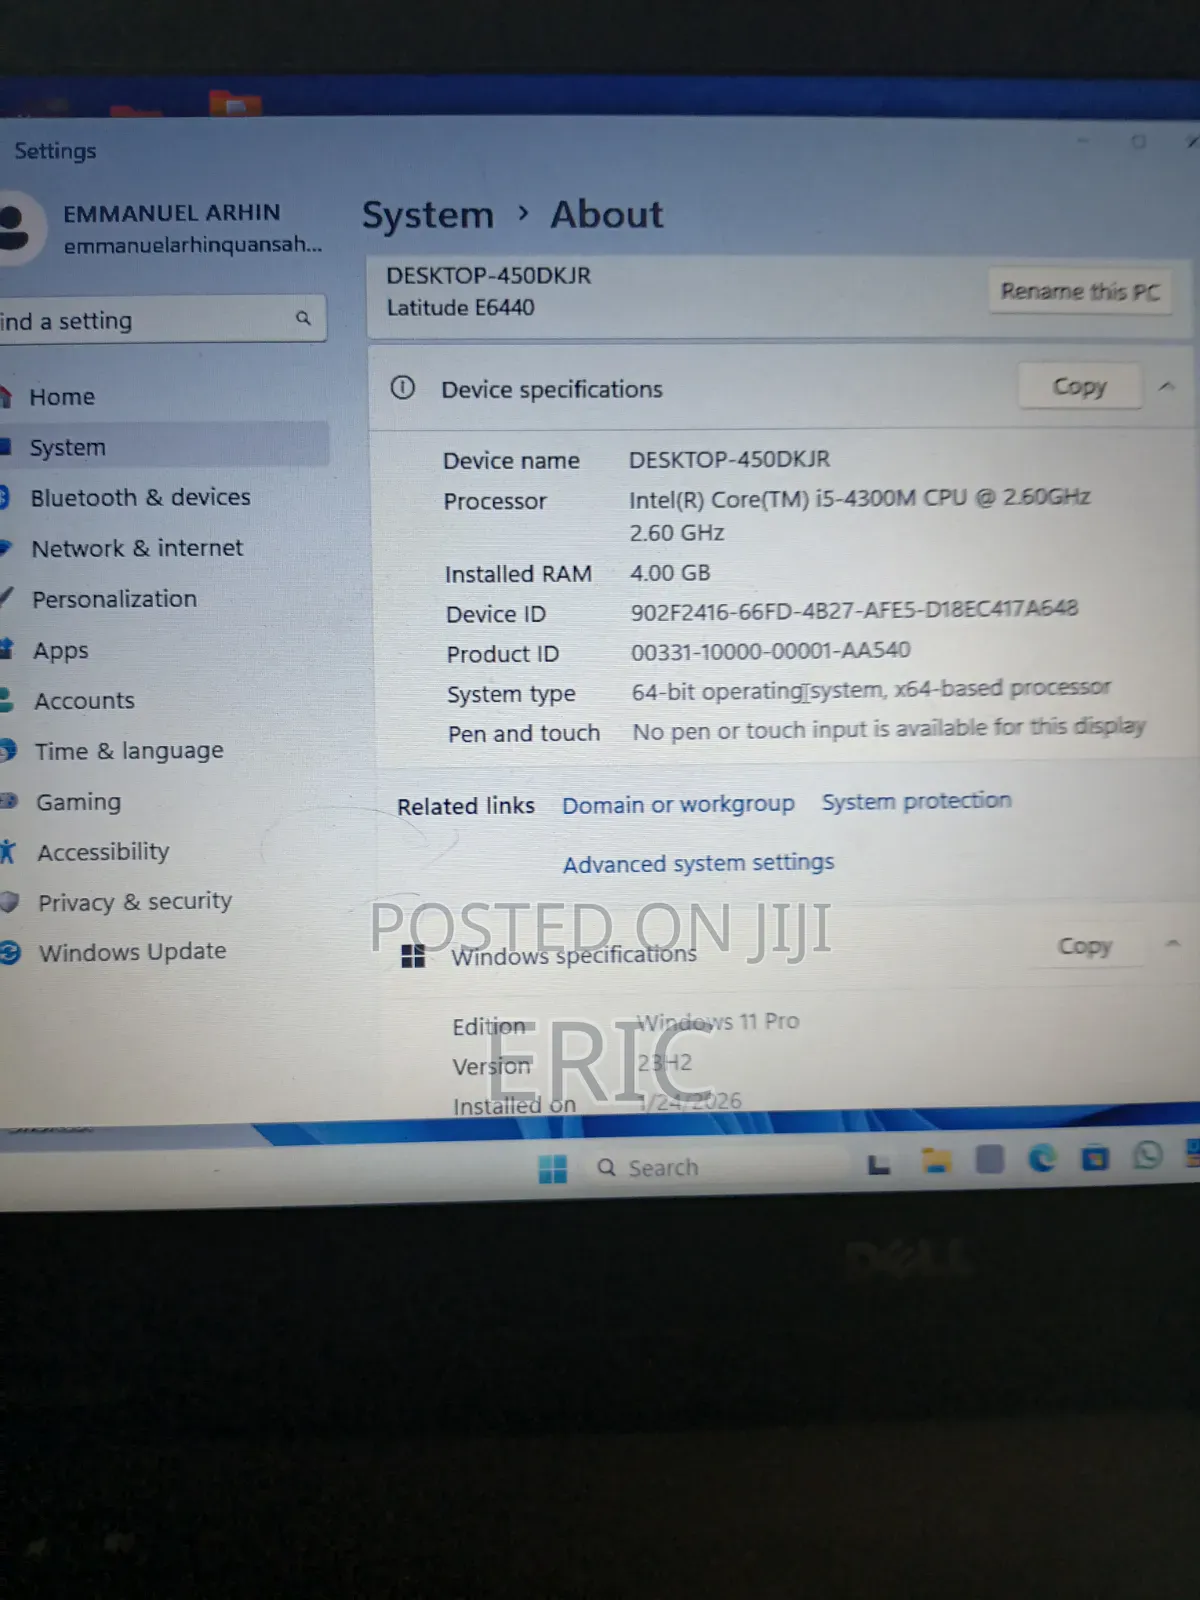Select the Product ID value 00331-10000-00001-AA540

tap(770, 651)
